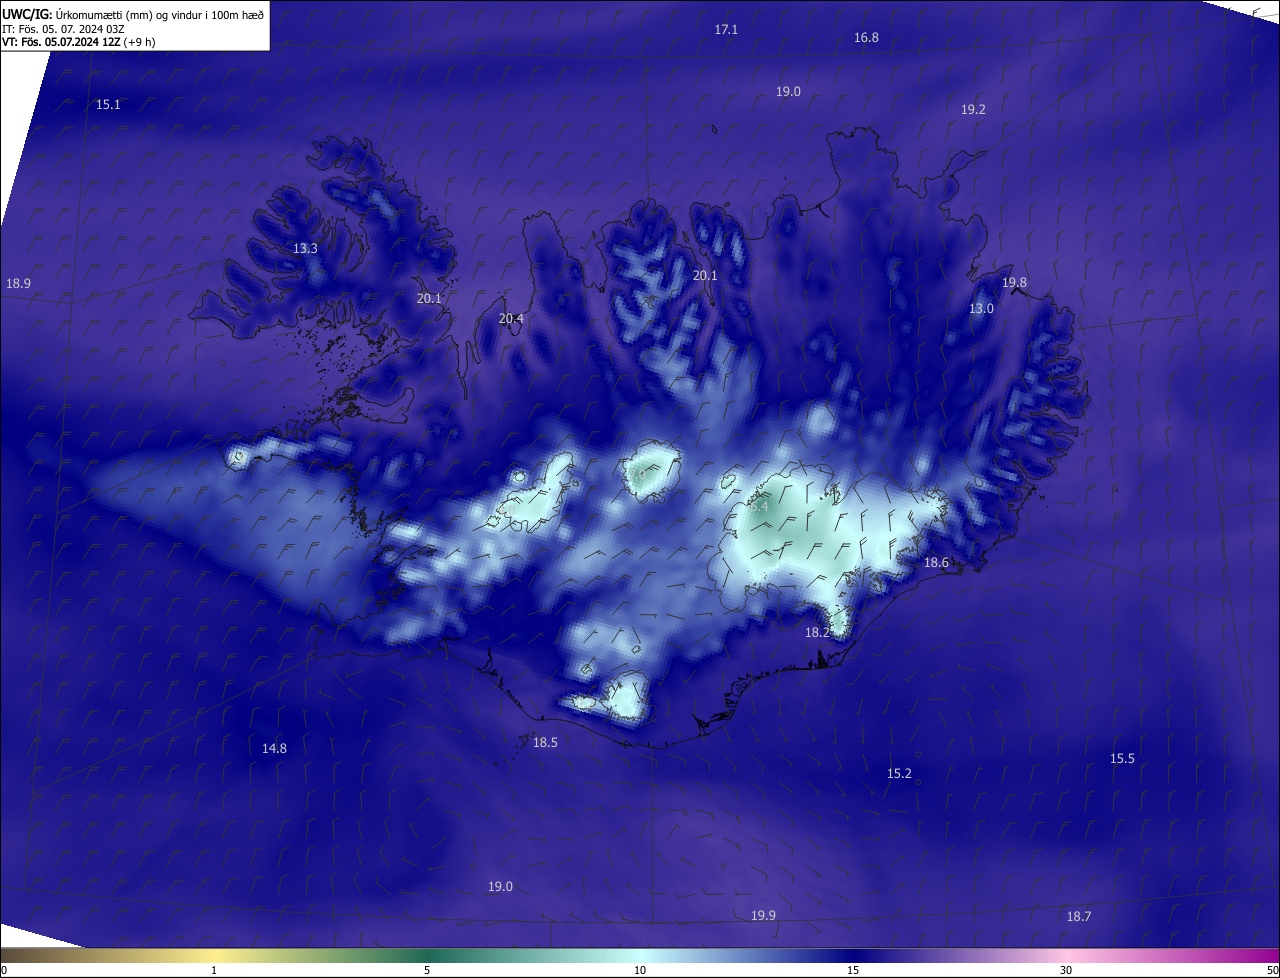Click the 15.5 value on the map

coord(1122,758)
